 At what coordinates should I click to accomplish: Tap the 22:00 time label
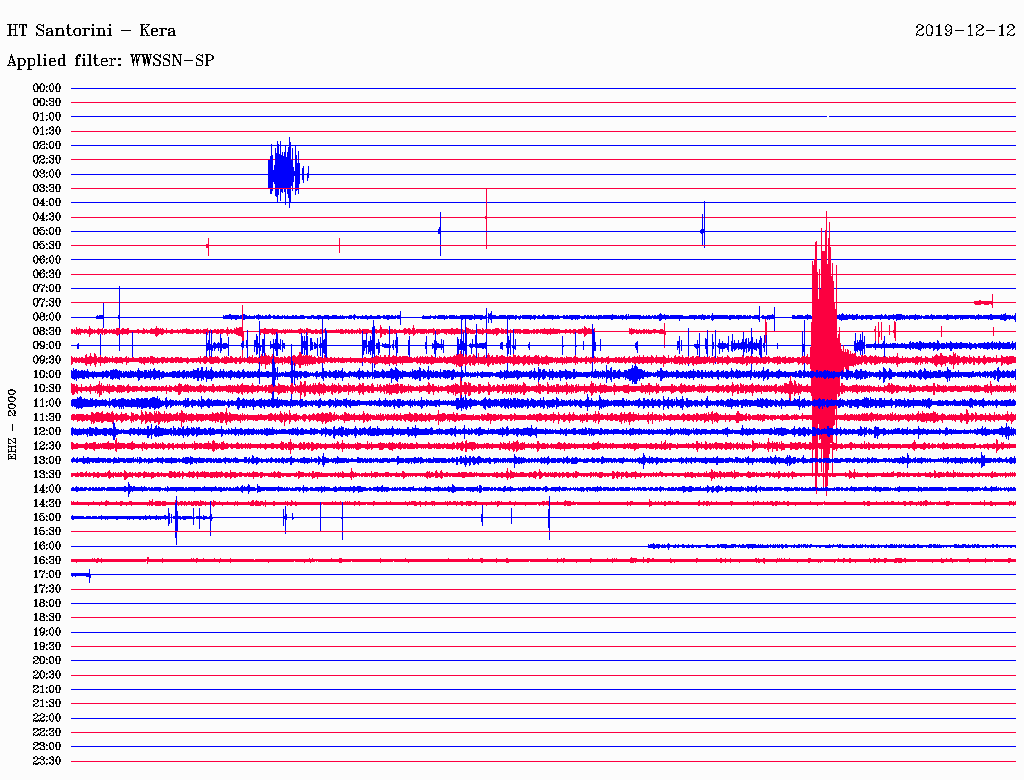pyautogui.click(x=47, y=717)
